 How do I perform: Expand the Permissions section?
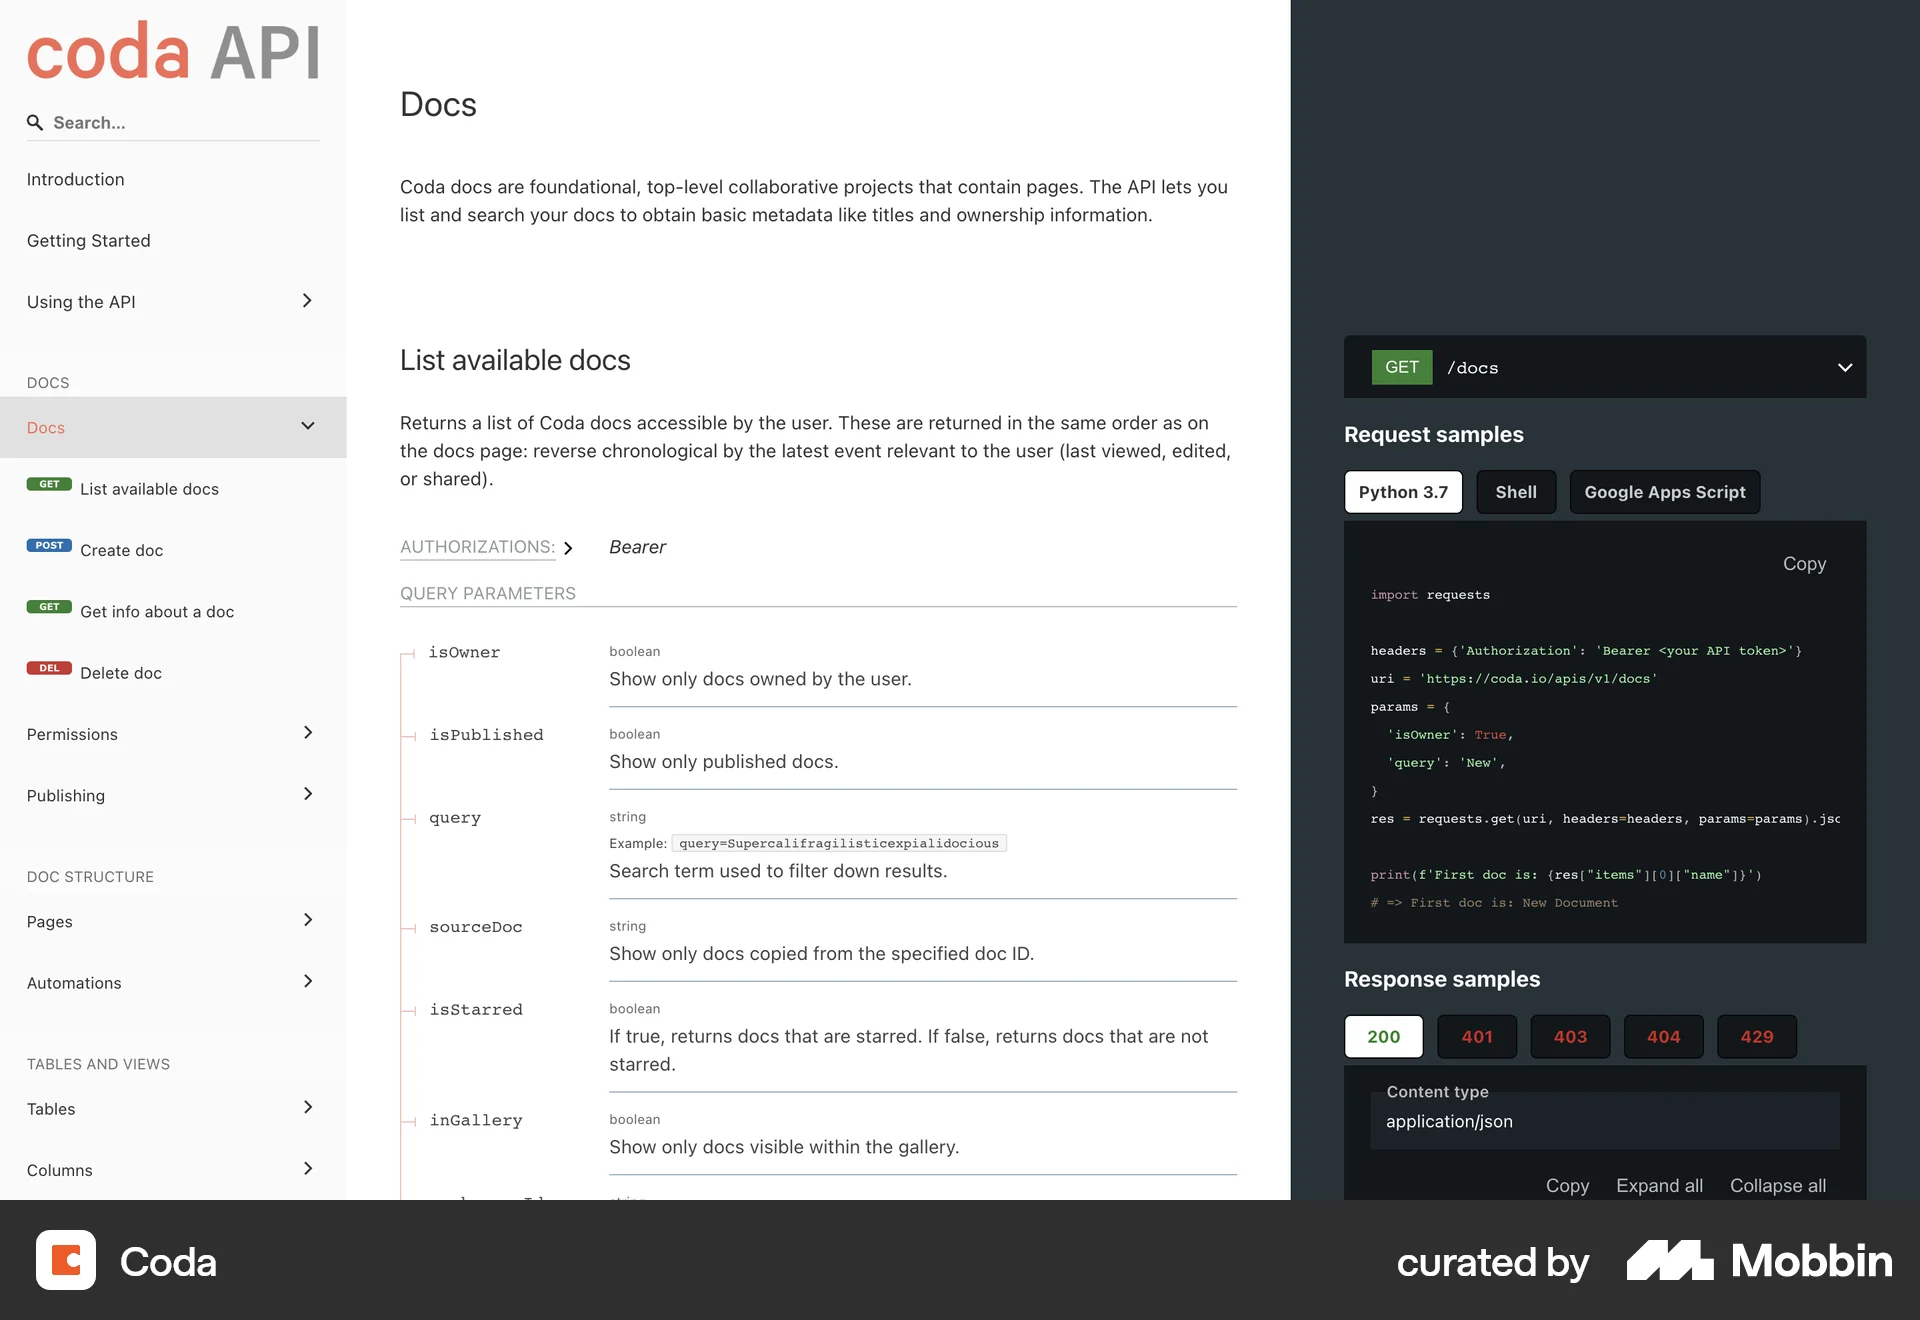[x=307, y=733]
